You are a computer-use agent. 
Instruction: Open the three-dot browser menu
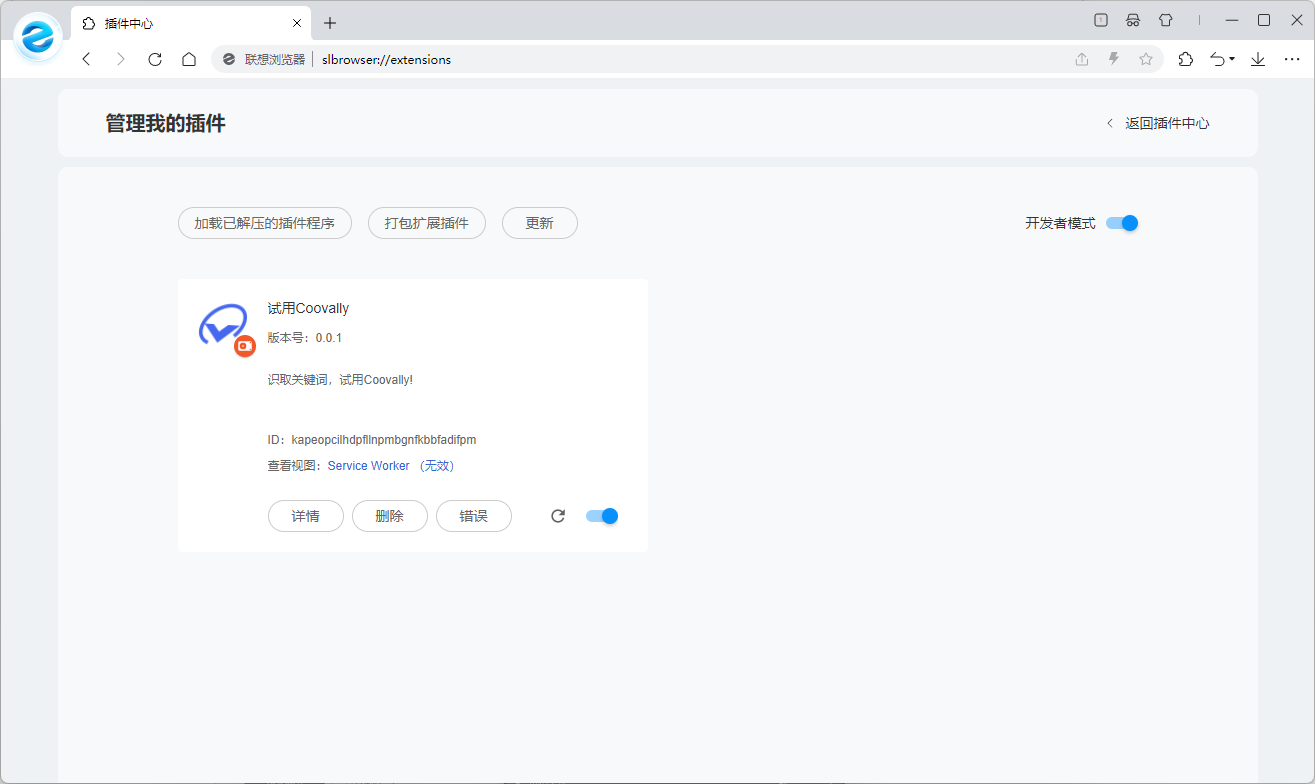(1292, 60)
